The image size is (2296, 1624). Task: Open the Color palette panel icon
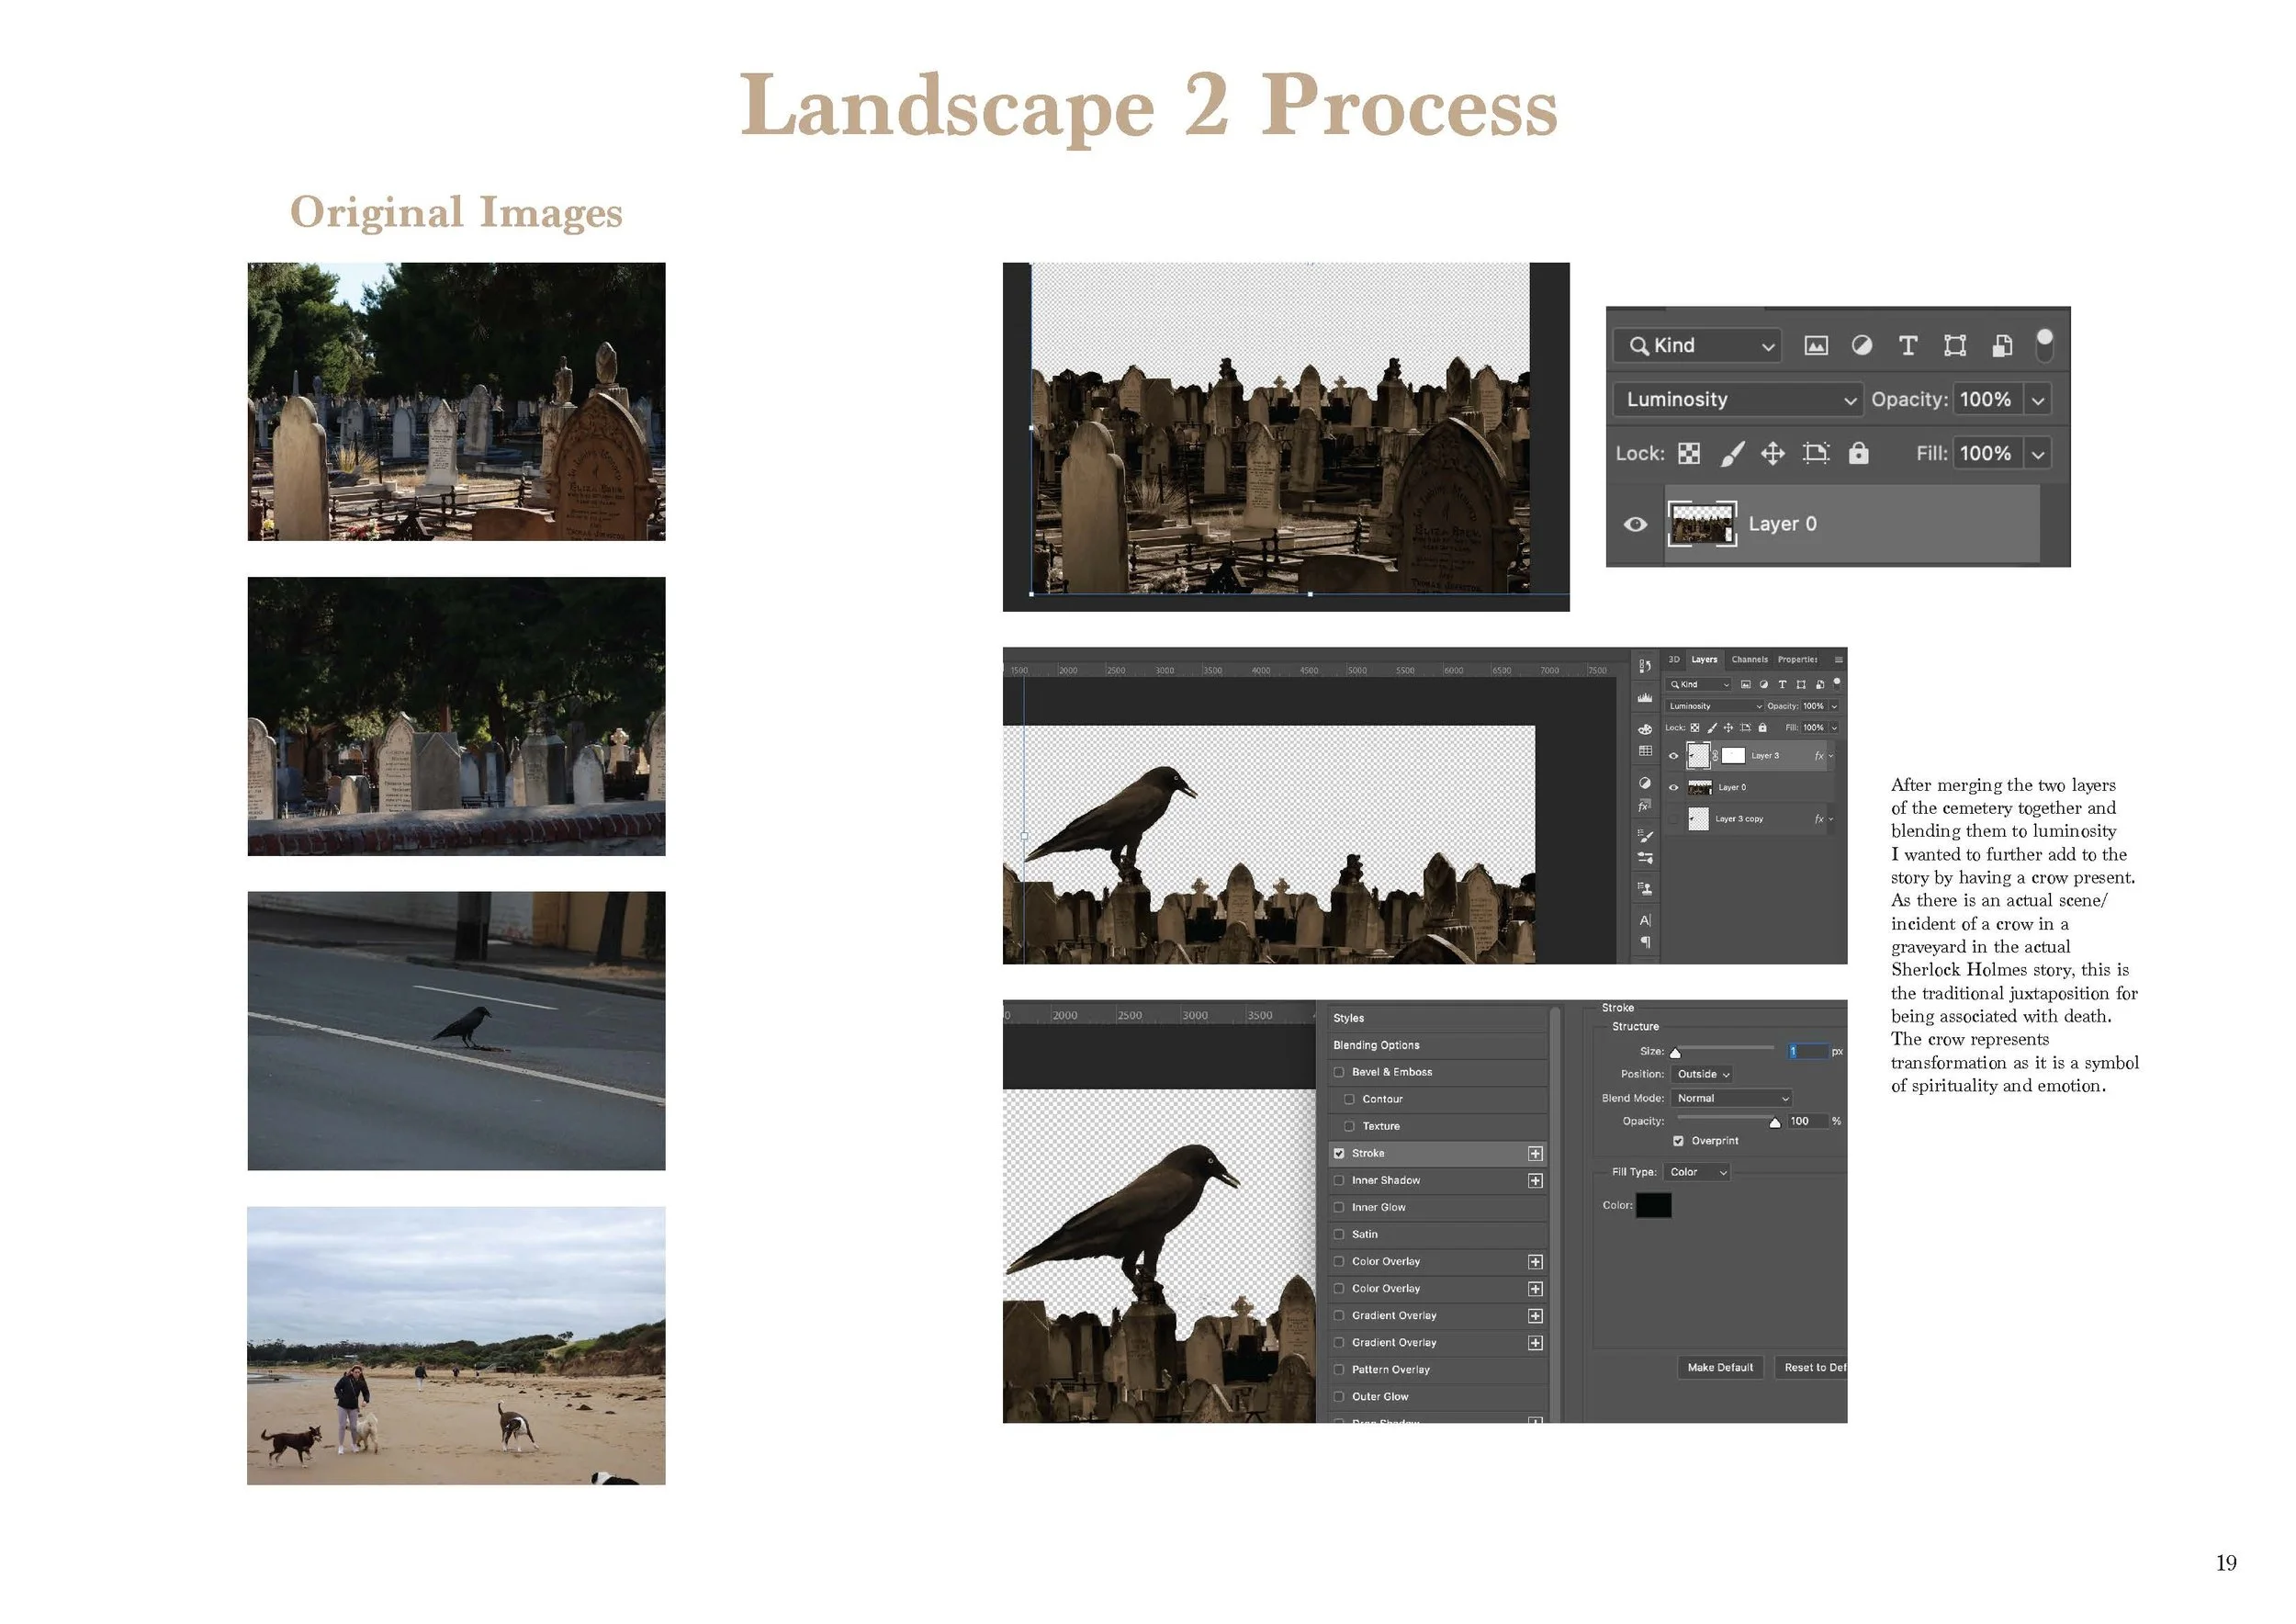[1645, 729]
